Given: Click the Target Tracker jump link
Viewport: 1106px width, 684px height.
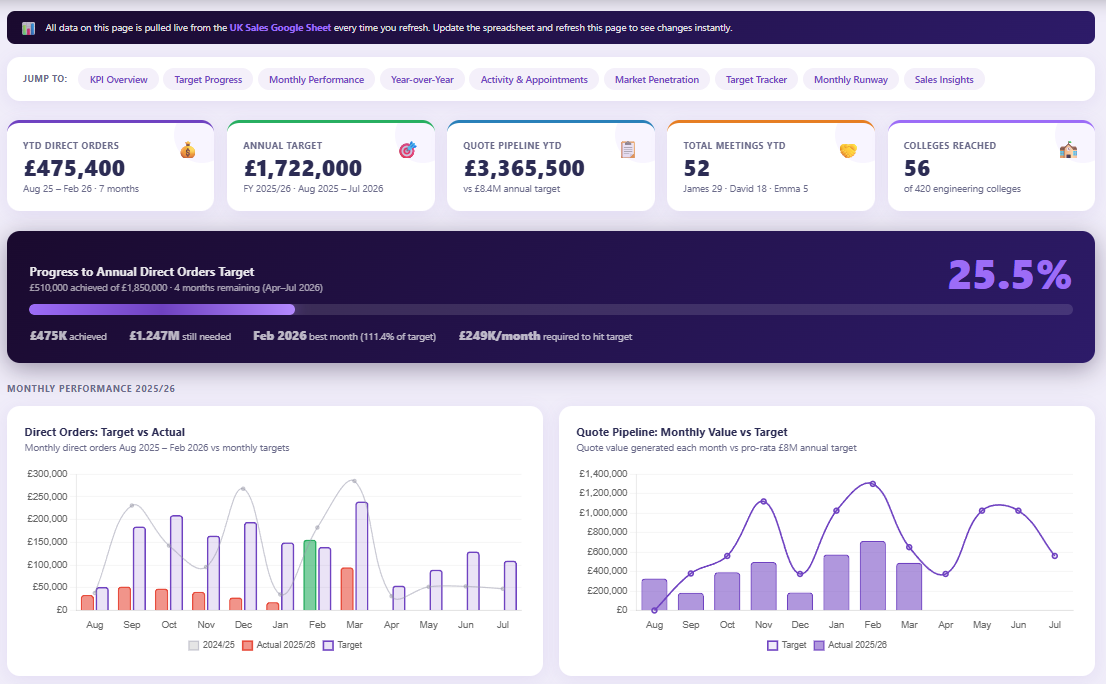Looking at the screenshot, I should [756, 78].
